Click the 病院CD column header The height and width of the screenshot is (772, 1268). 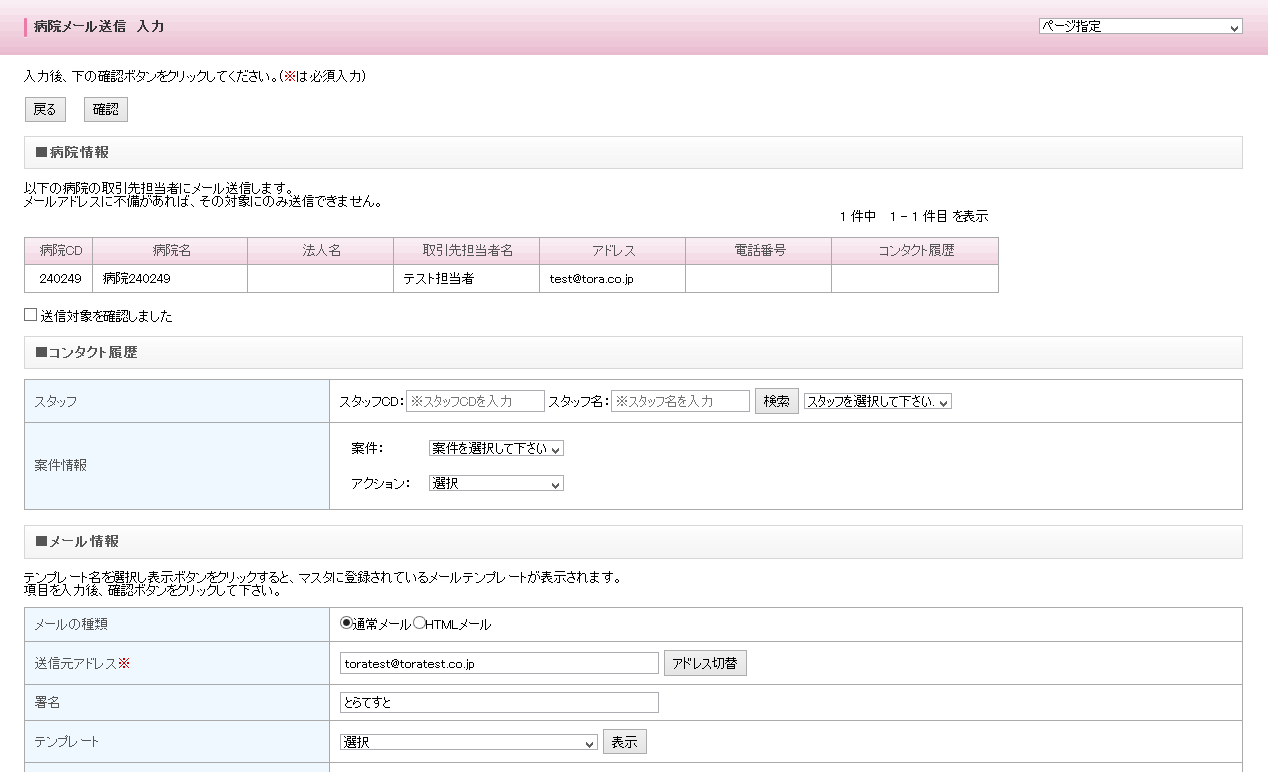pyautogui.click(x=59, y=251)
